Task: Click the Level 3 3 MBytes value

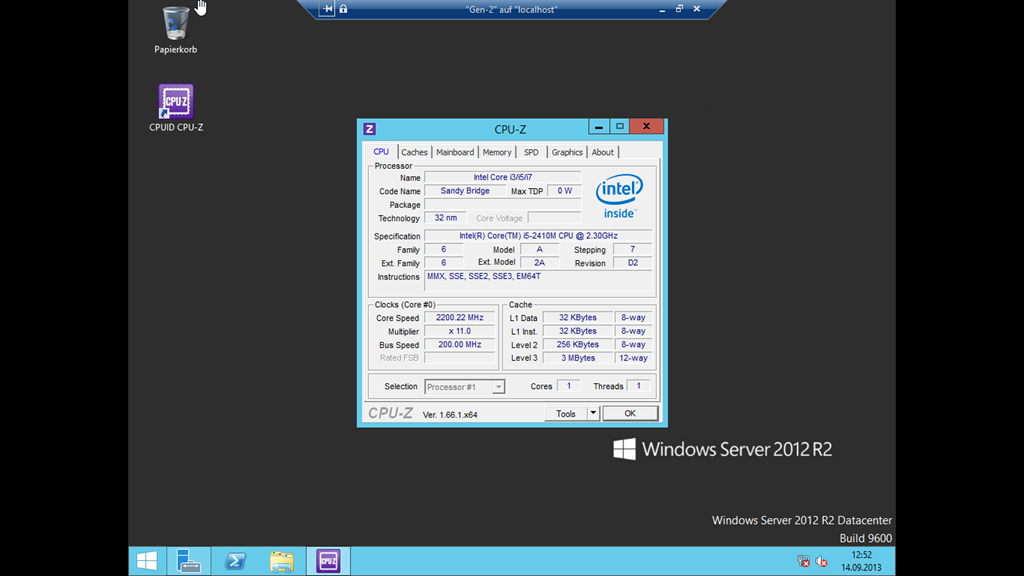Action: (577, 358)
